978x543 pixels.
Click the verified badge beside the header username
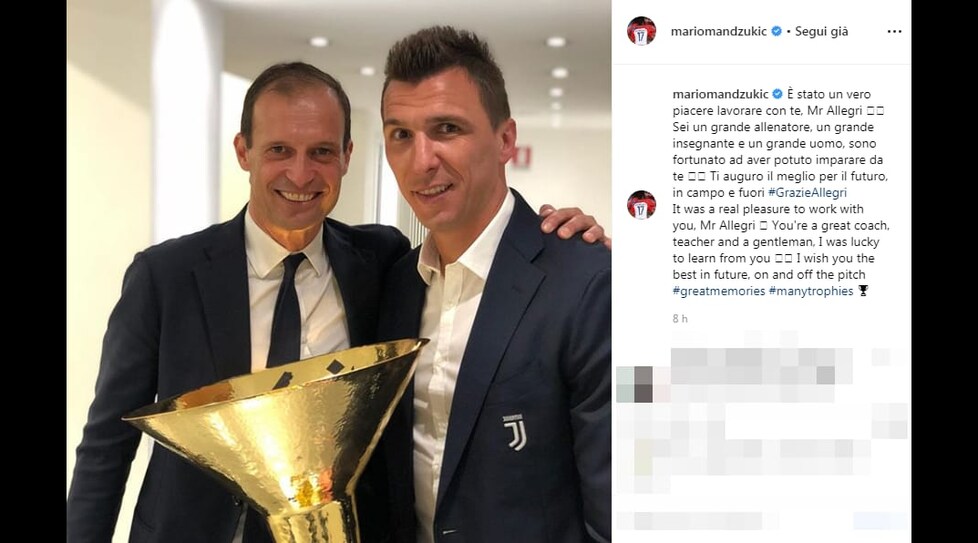point(776,31)
